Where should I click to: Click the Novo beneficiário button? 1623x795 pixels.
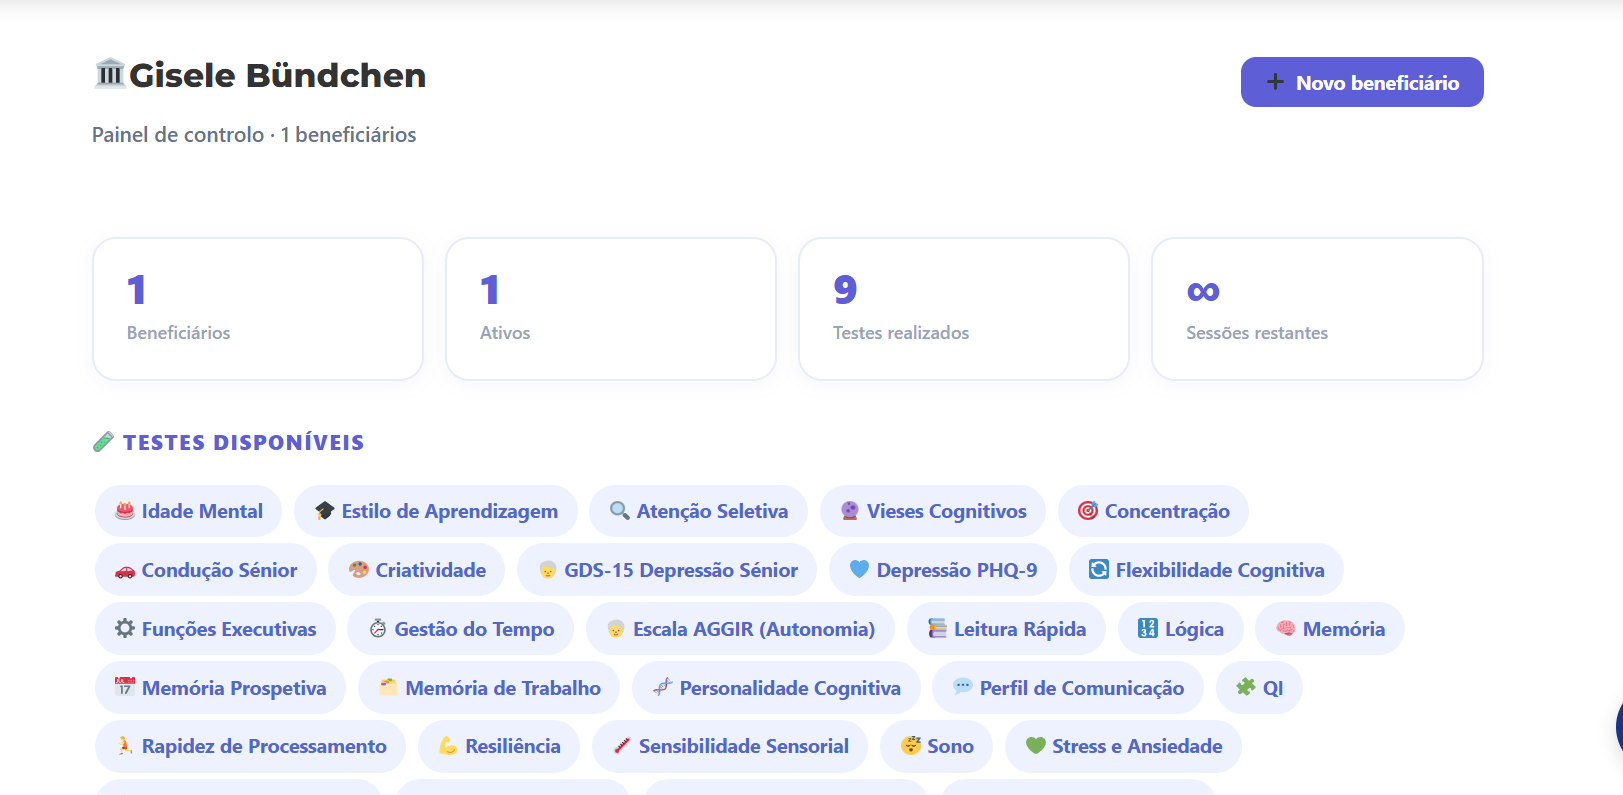[x=1362, y=82]
